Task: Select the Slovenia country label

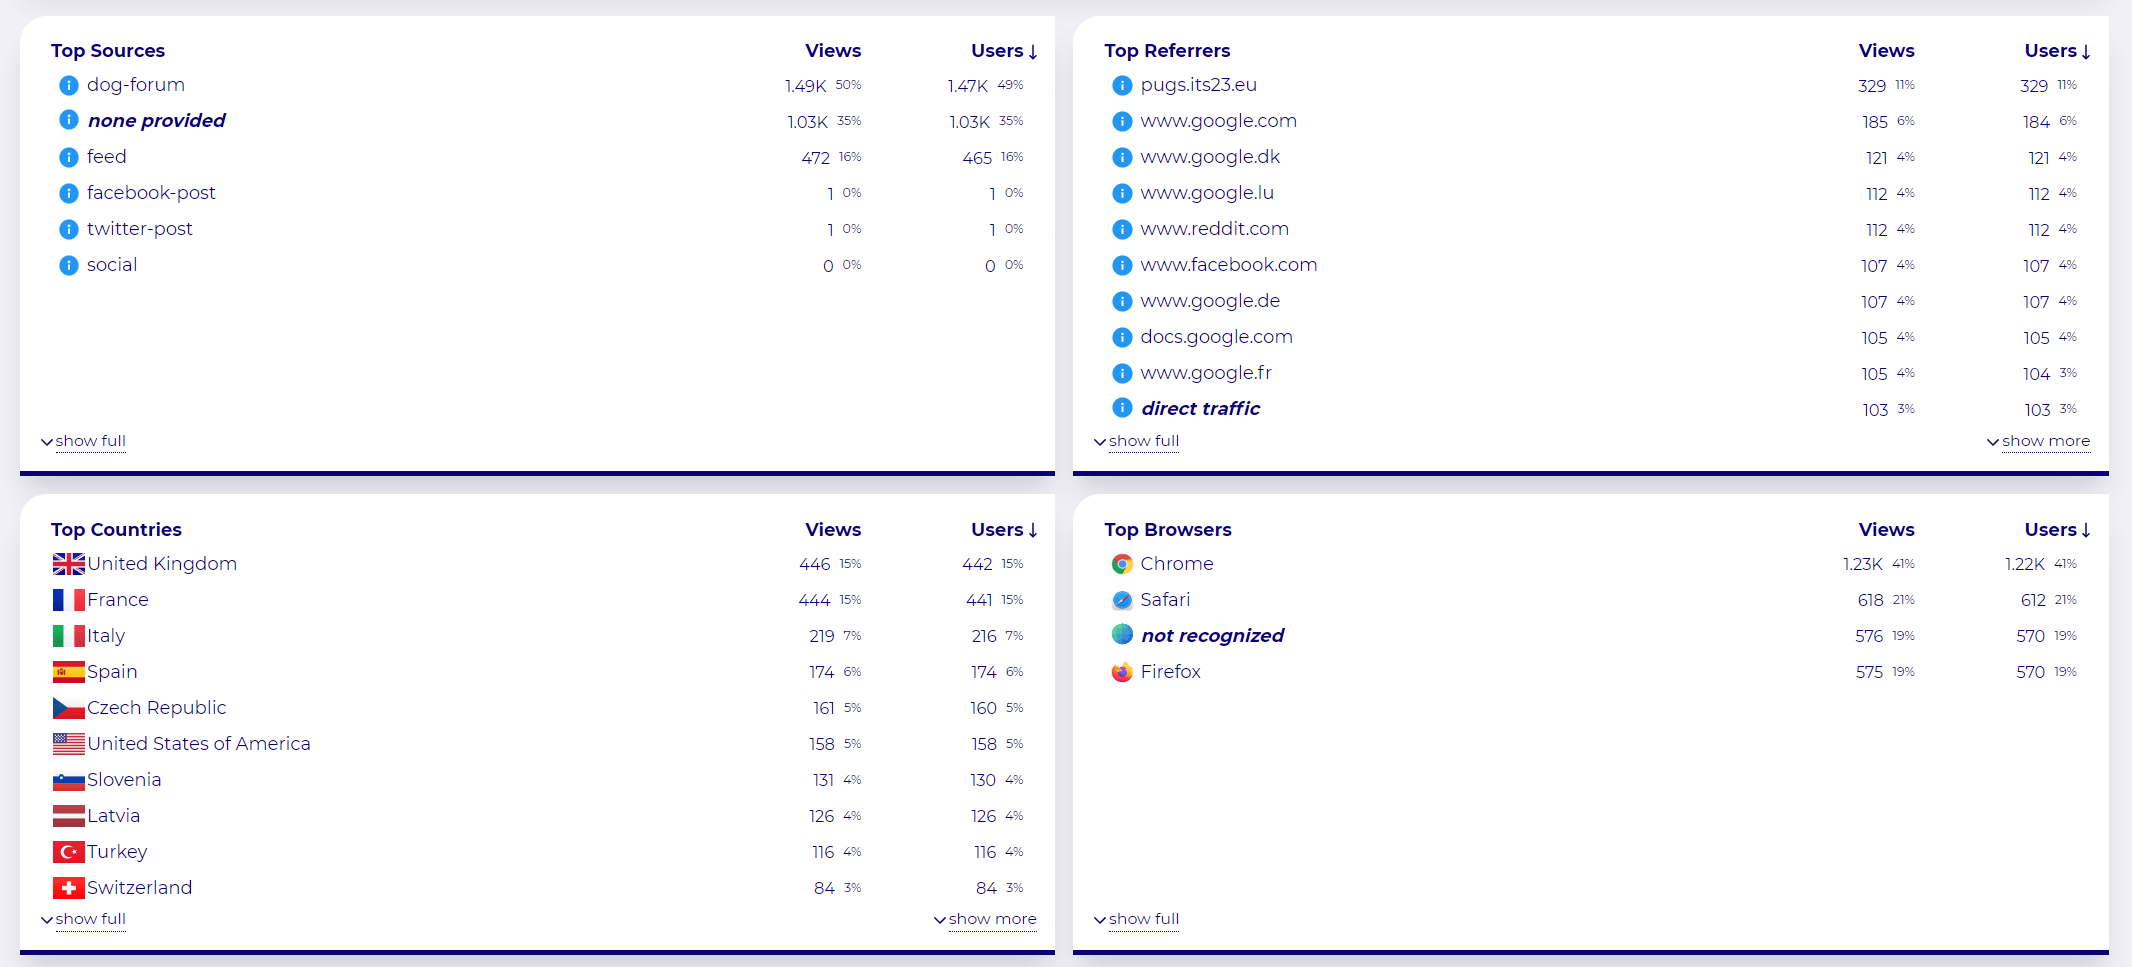Action: [x=124, y=780]
